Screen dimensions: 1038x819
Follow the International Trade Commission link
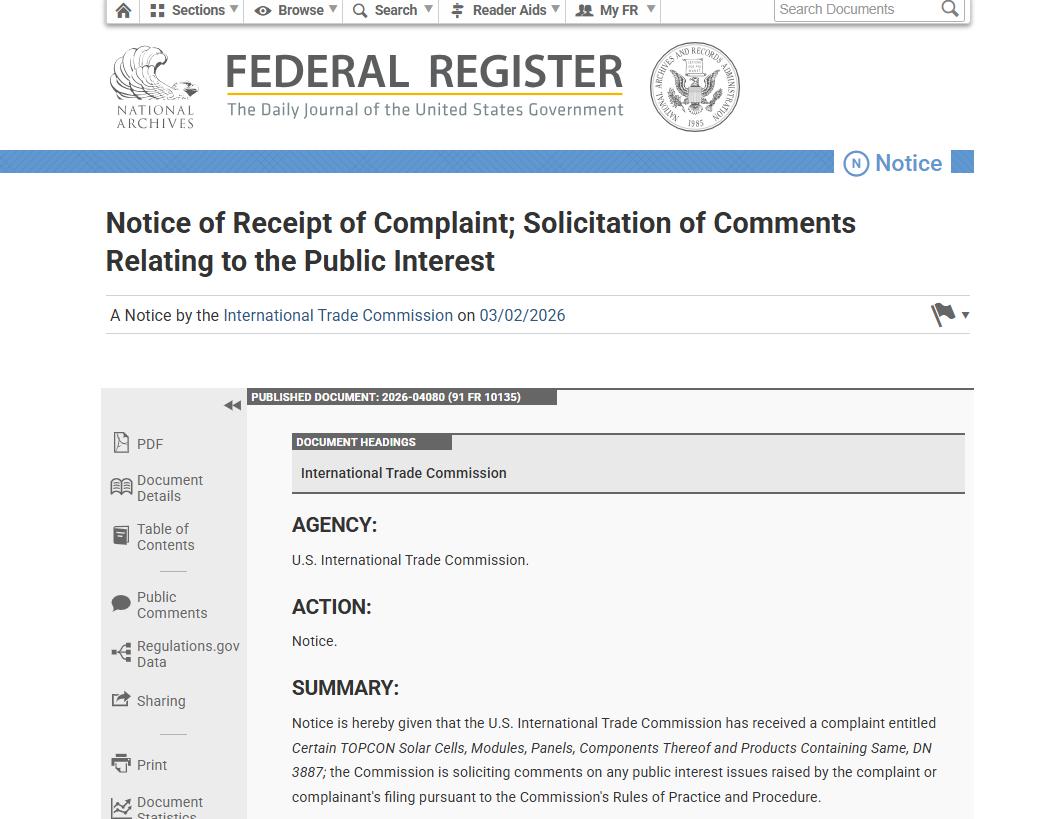tap(338, 315)
